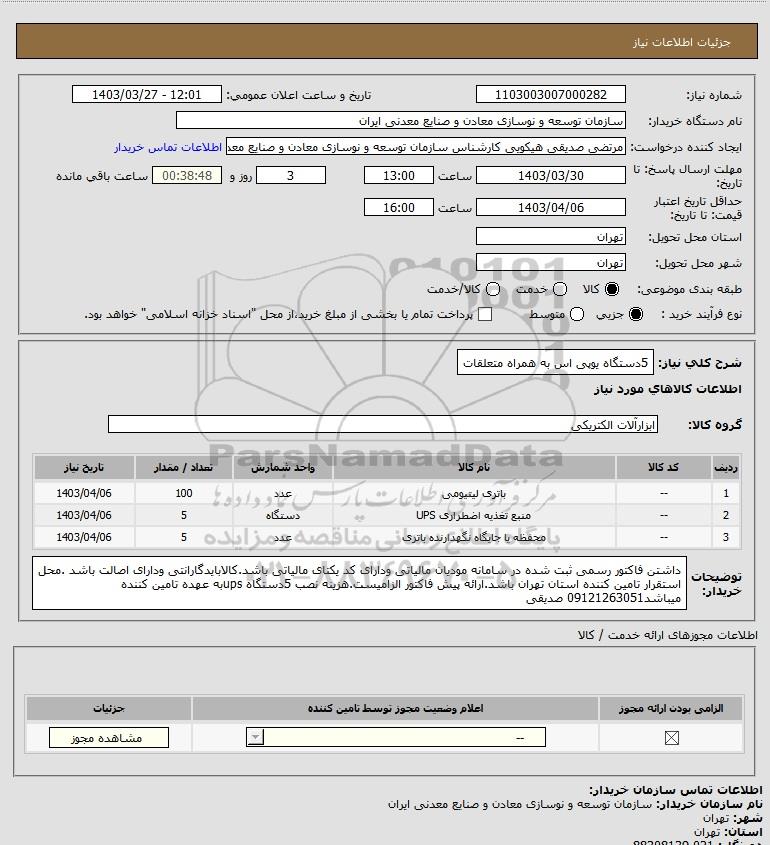Screen dimensions: 770x845
Task: Click the price validity date field in the form
Action: [x=551, y=207]
